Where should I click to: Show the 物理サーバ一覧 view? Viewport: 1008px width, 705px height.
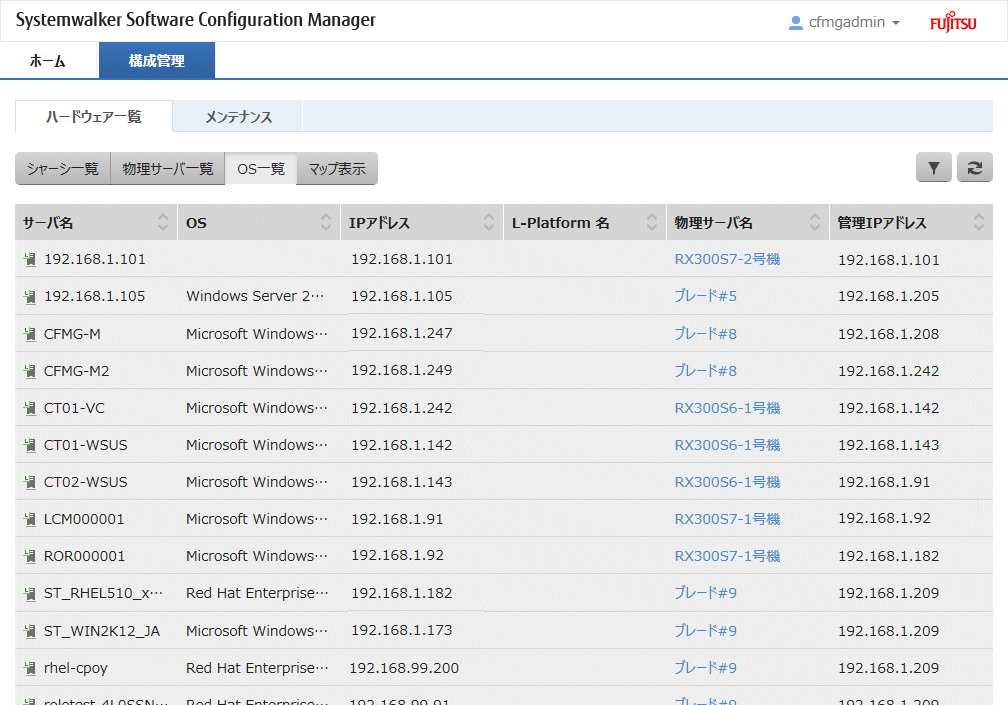coord(168,168)
